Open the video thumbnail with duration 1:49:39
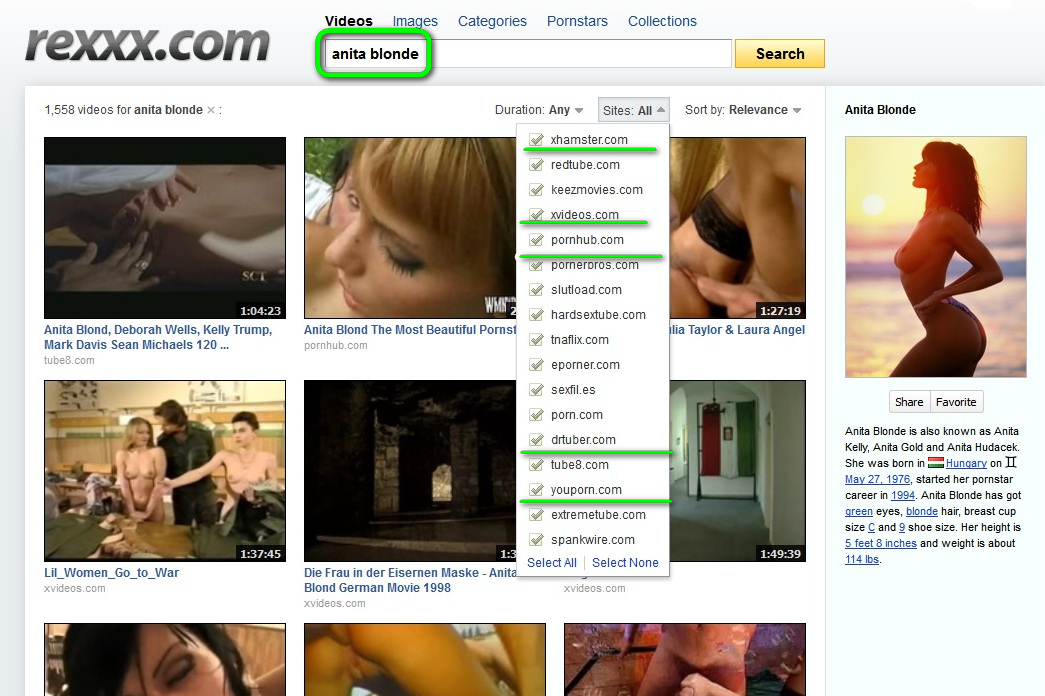 pyautogui.click(x=738, y=471)
